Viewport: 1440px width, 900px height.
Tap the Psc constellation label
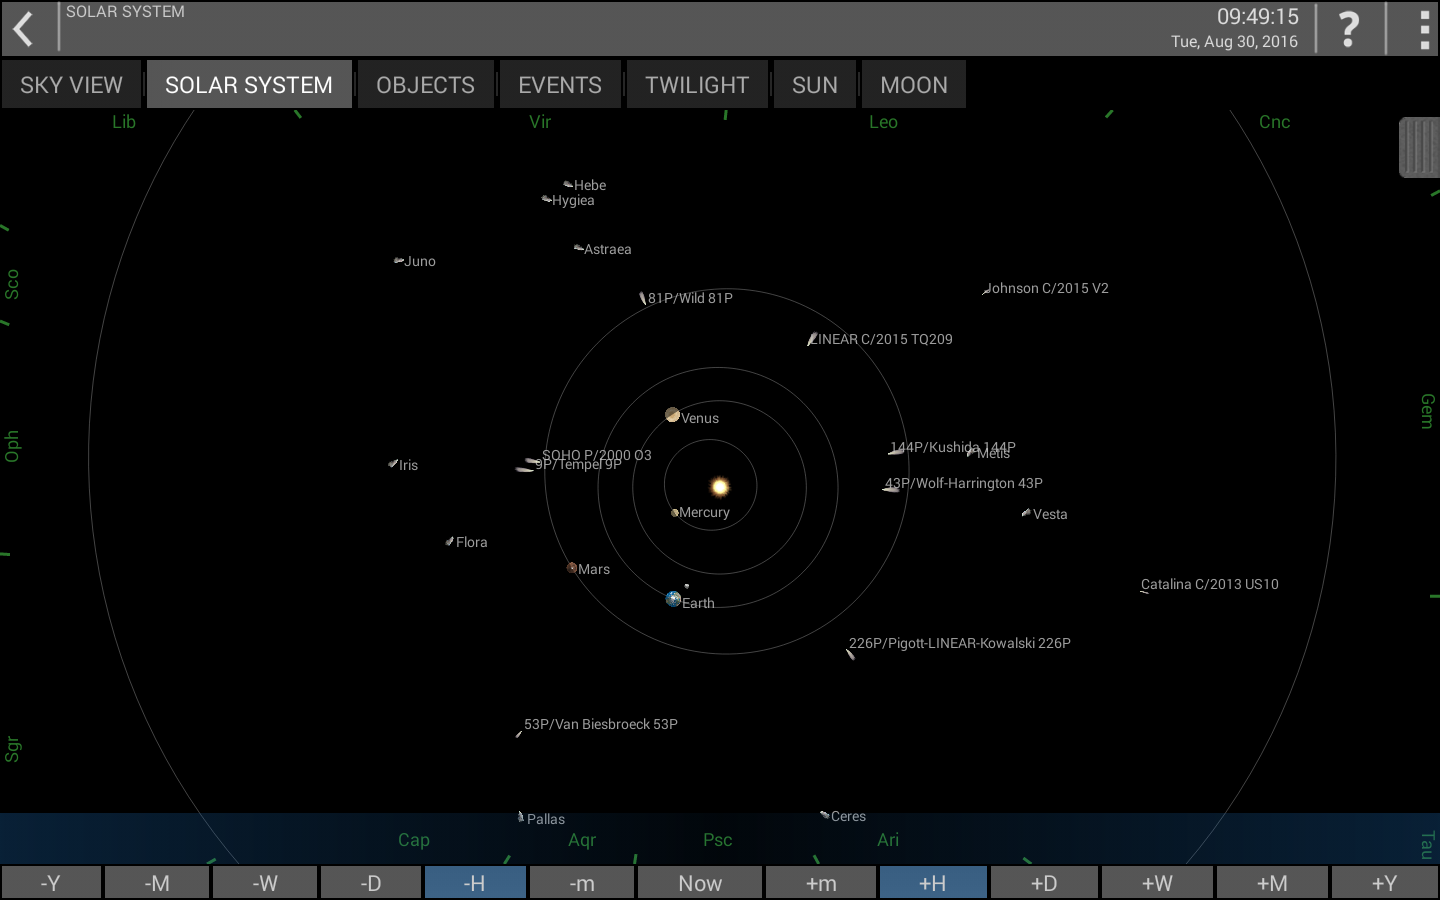718,840
